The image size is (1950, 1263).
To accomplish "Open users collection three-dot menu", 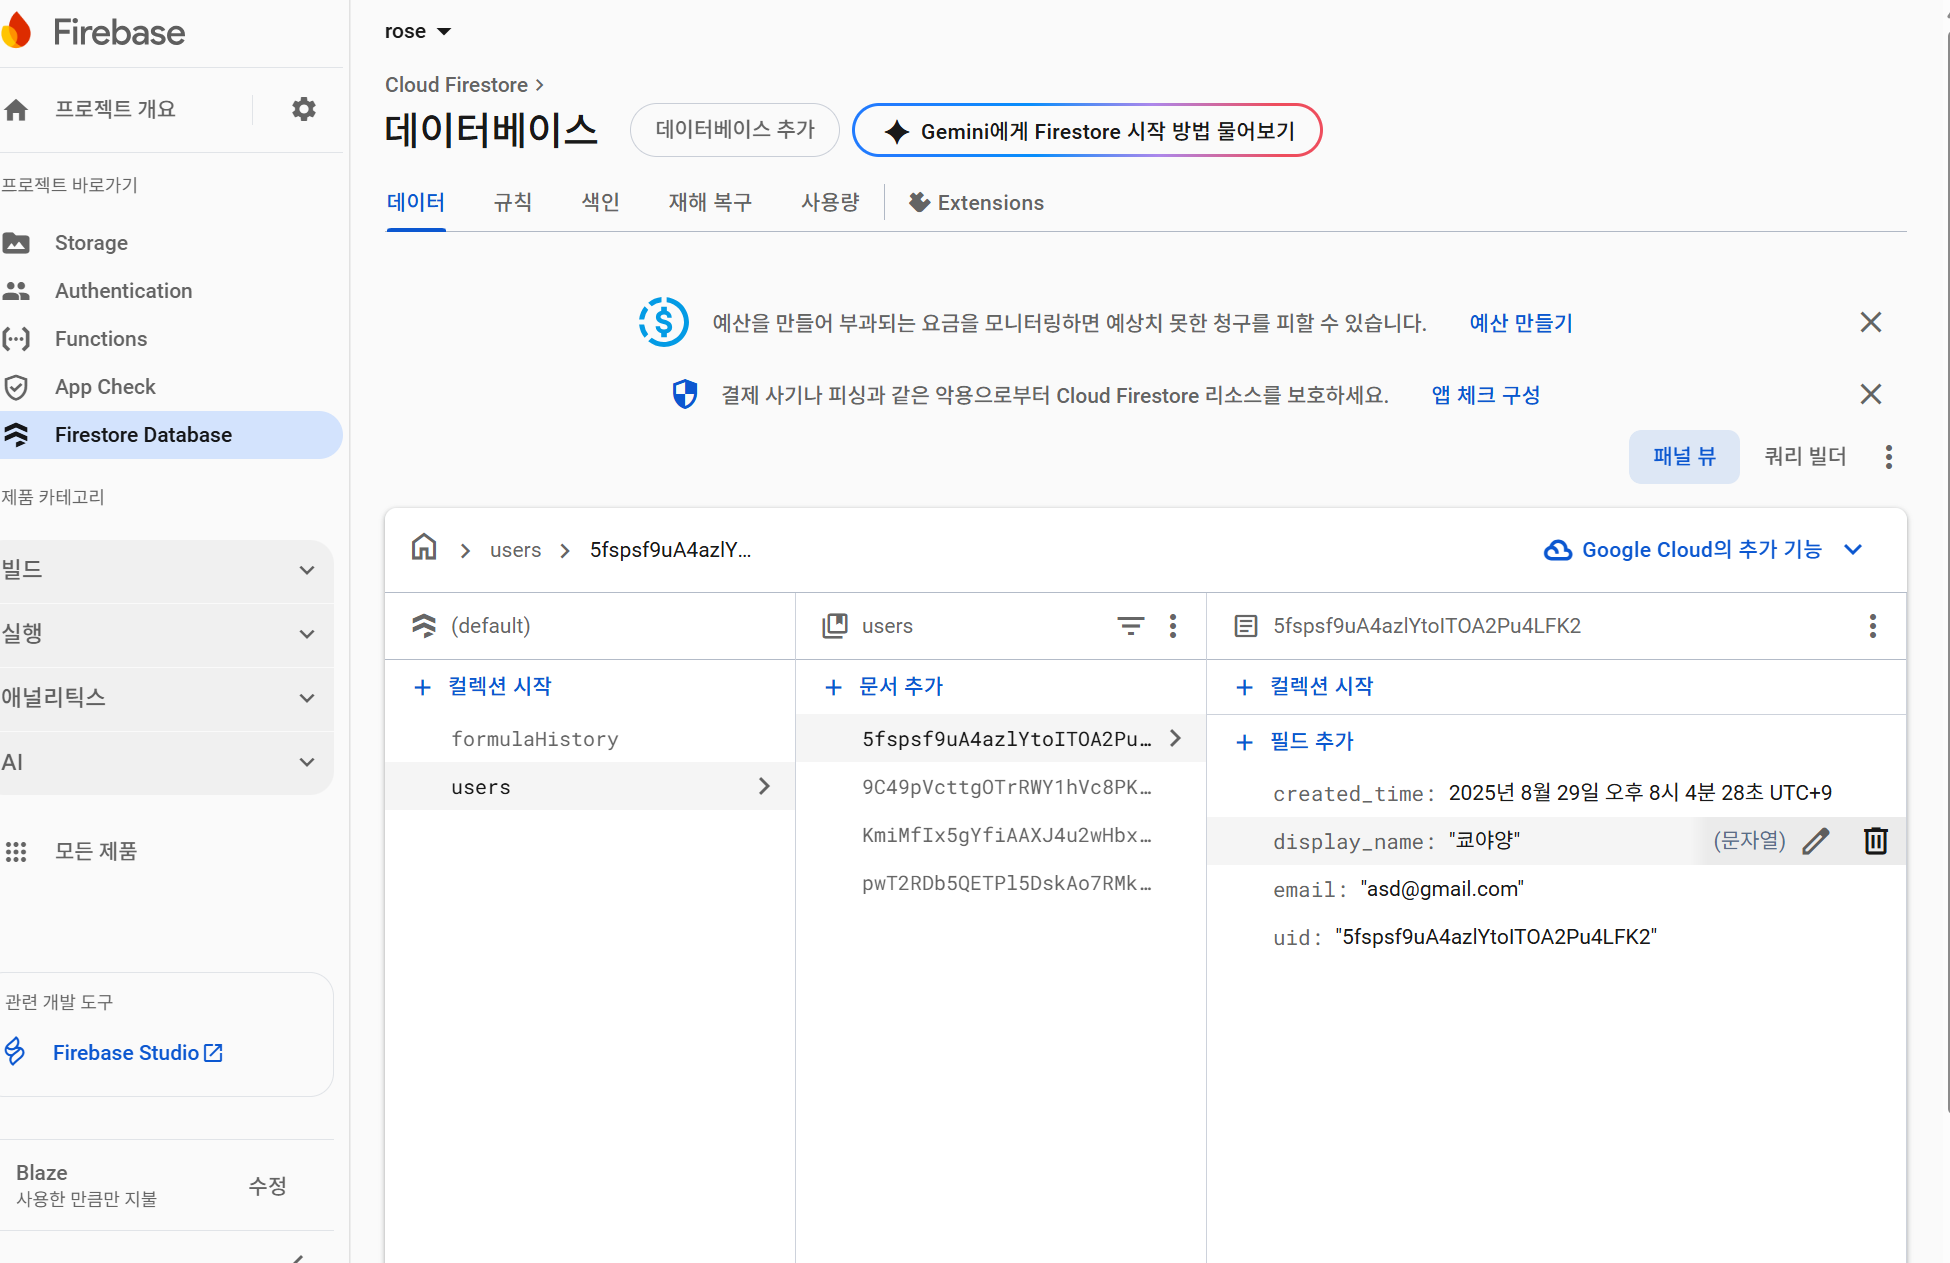I will tap(1173, 626).
